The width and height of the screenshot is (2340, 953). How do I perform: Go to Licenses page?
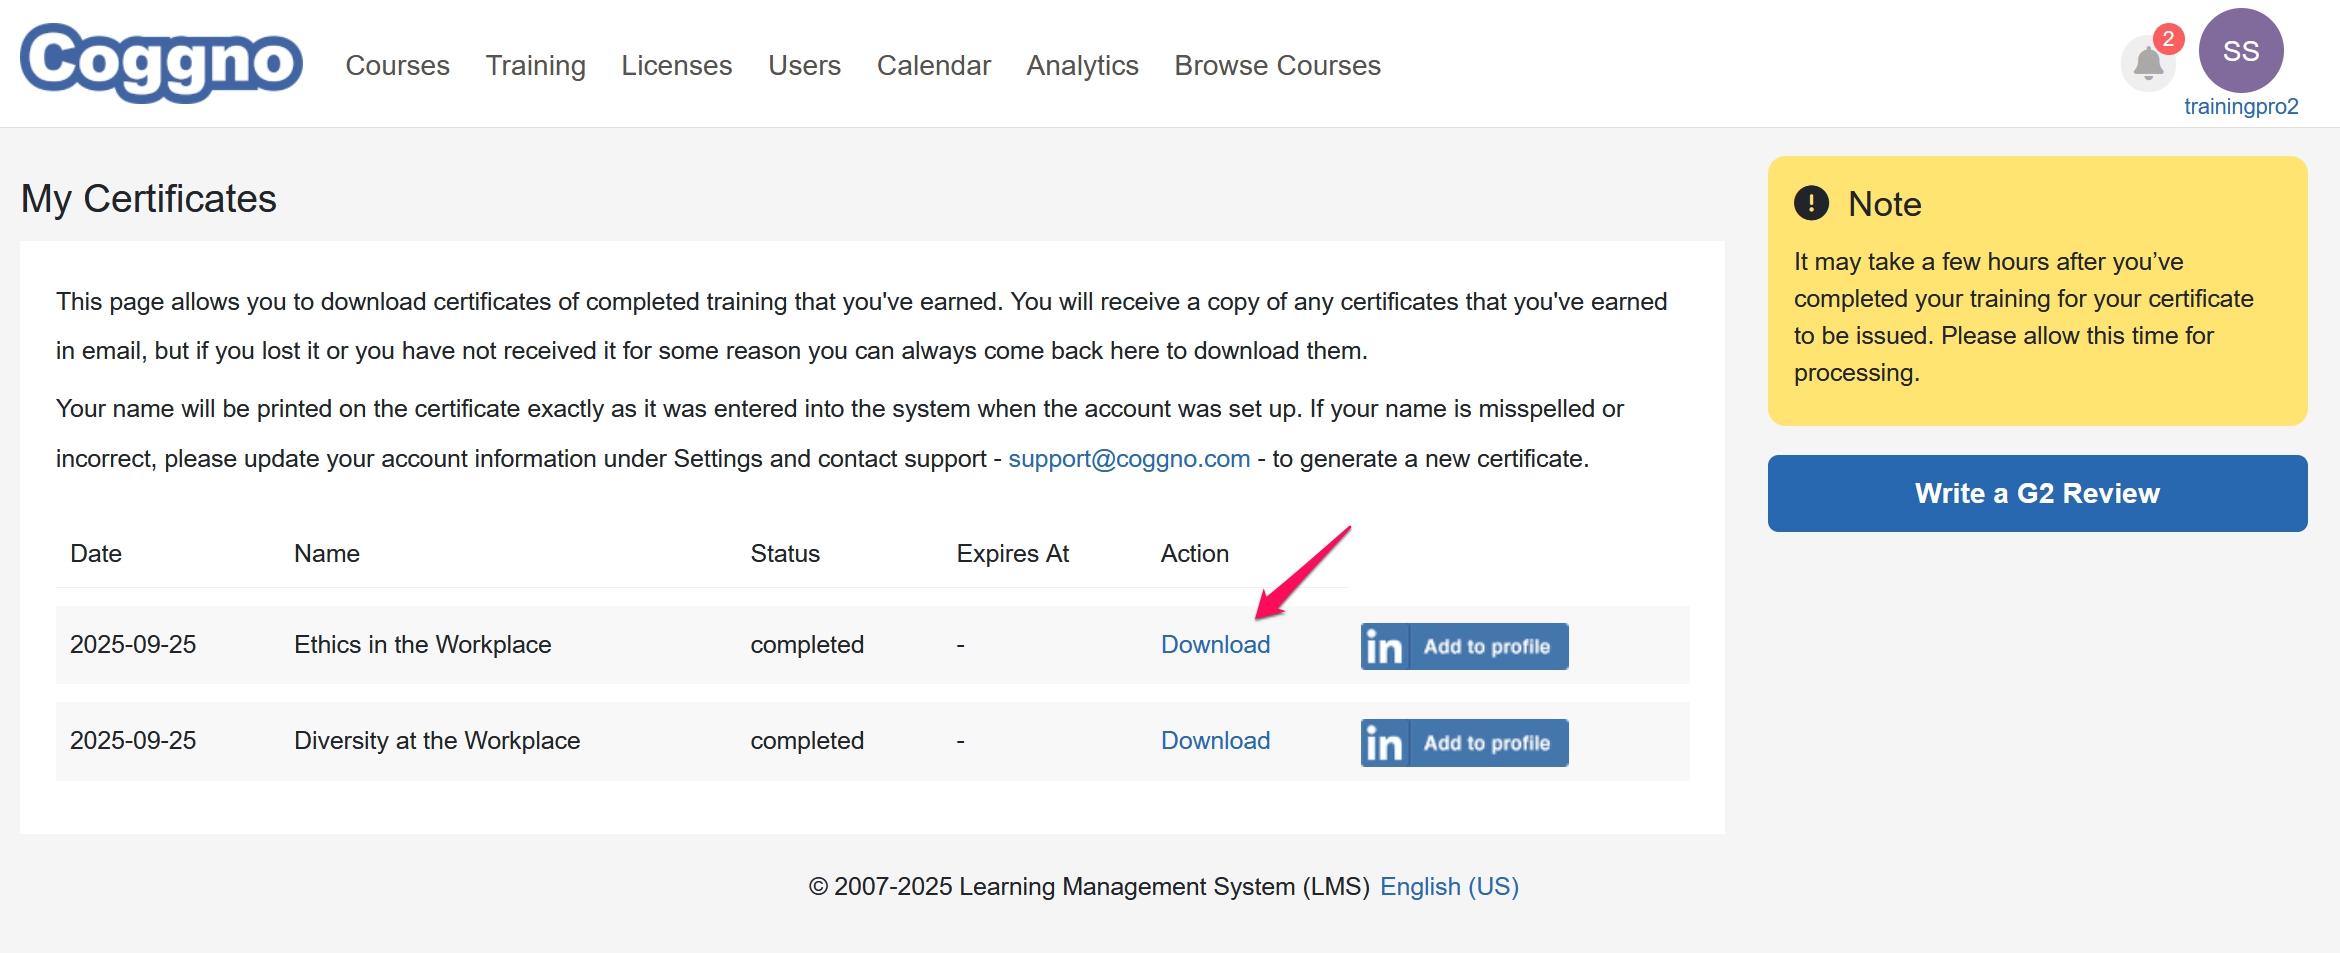coord(676,65)
